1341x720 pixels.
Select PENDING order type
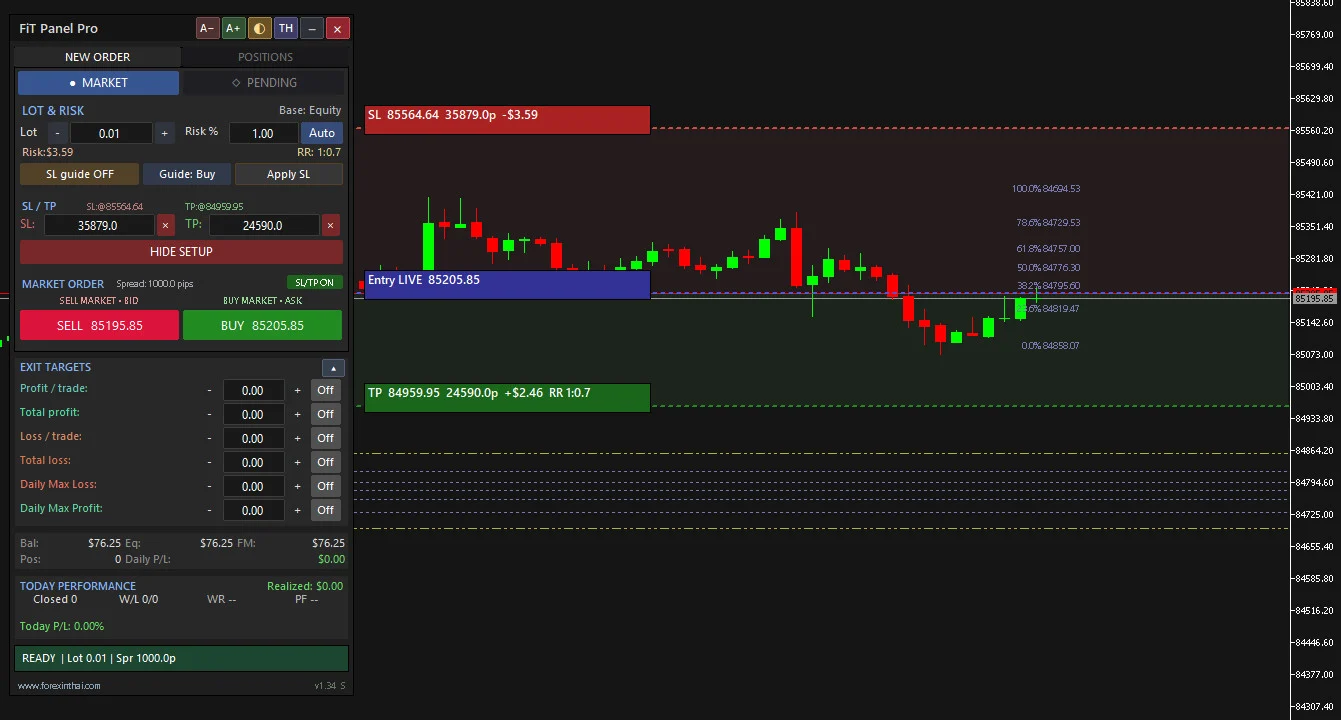coord(264,83)
